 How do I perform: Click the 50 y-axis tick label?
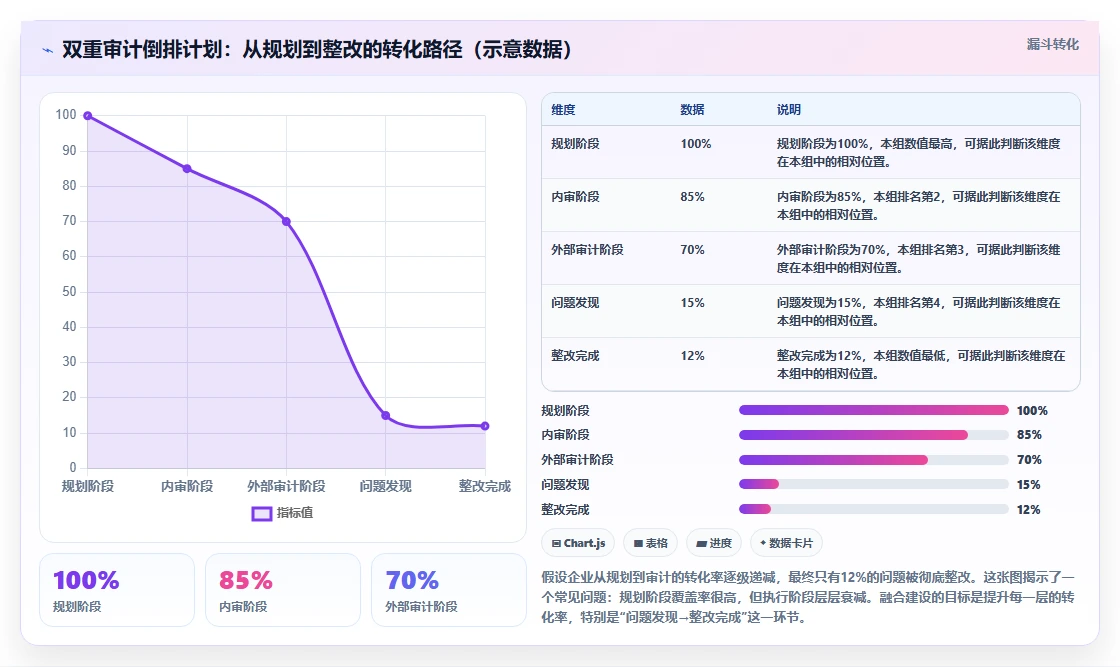[69, 291]
